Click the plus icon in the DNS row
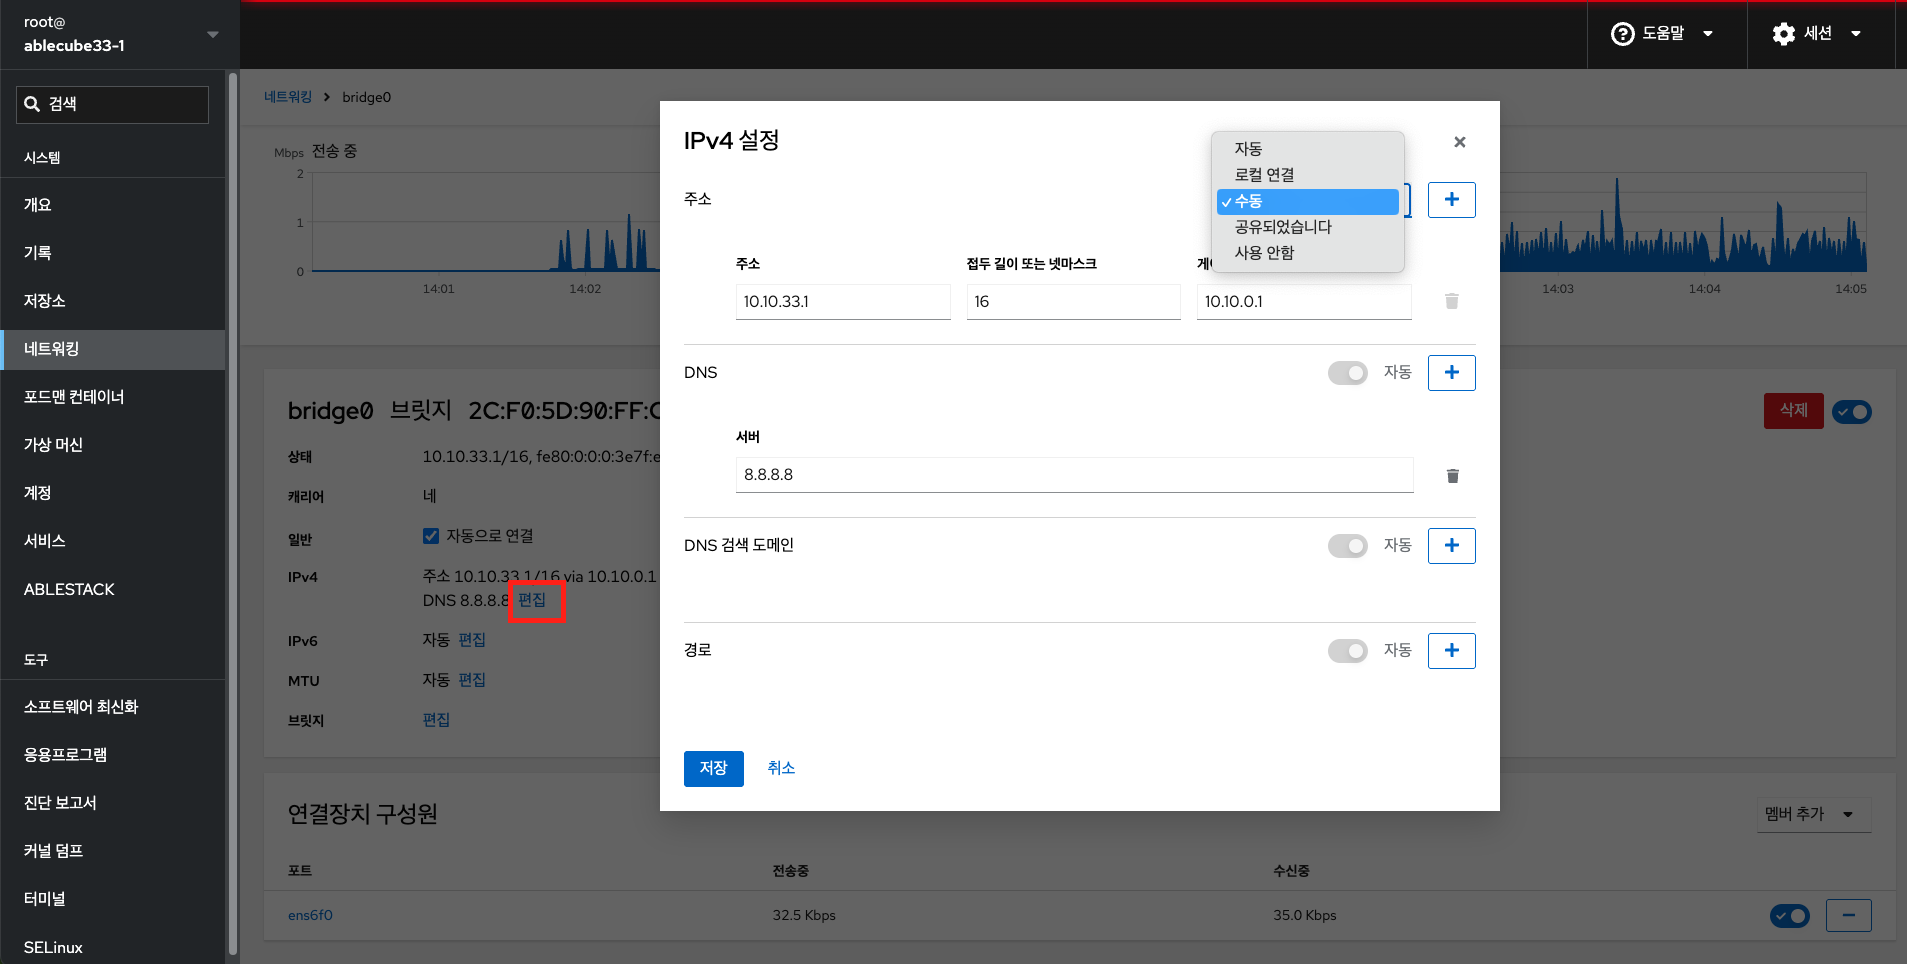Screen dimensions: 1907x964 [x=1451, y=373]
